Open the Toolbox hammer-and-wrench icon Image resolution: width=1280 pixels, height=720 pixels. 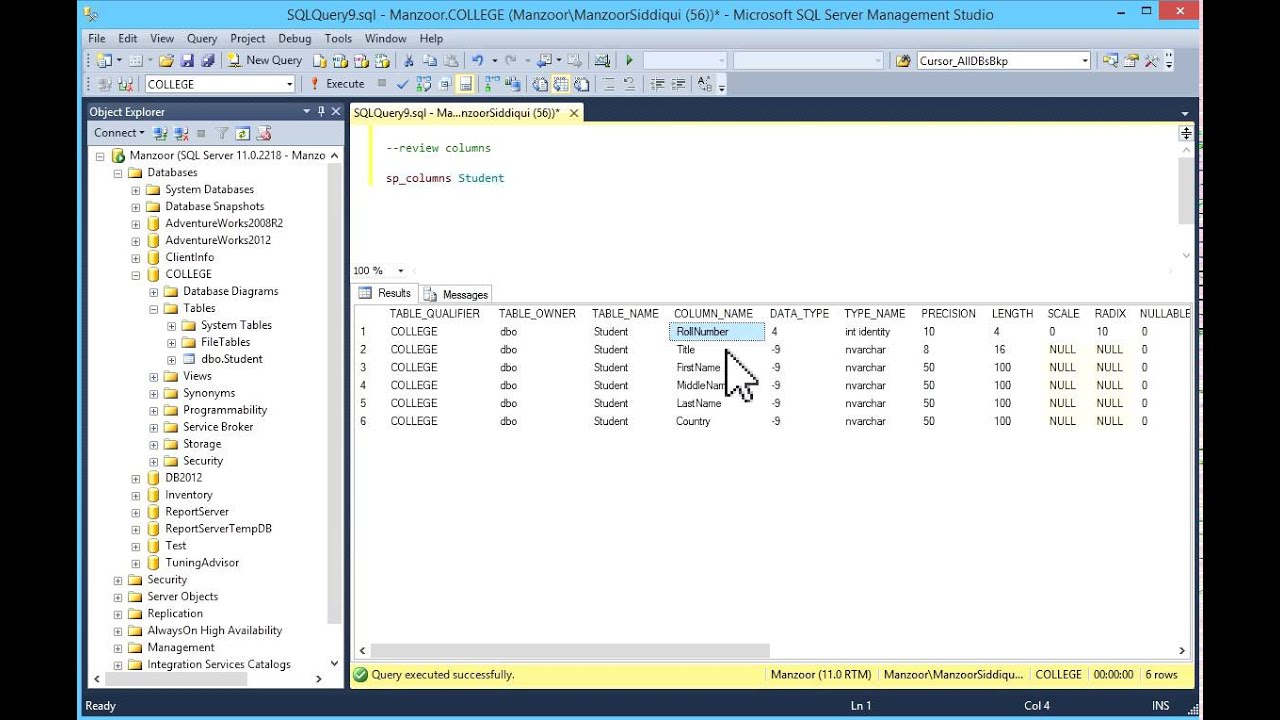click(1151, 61)
